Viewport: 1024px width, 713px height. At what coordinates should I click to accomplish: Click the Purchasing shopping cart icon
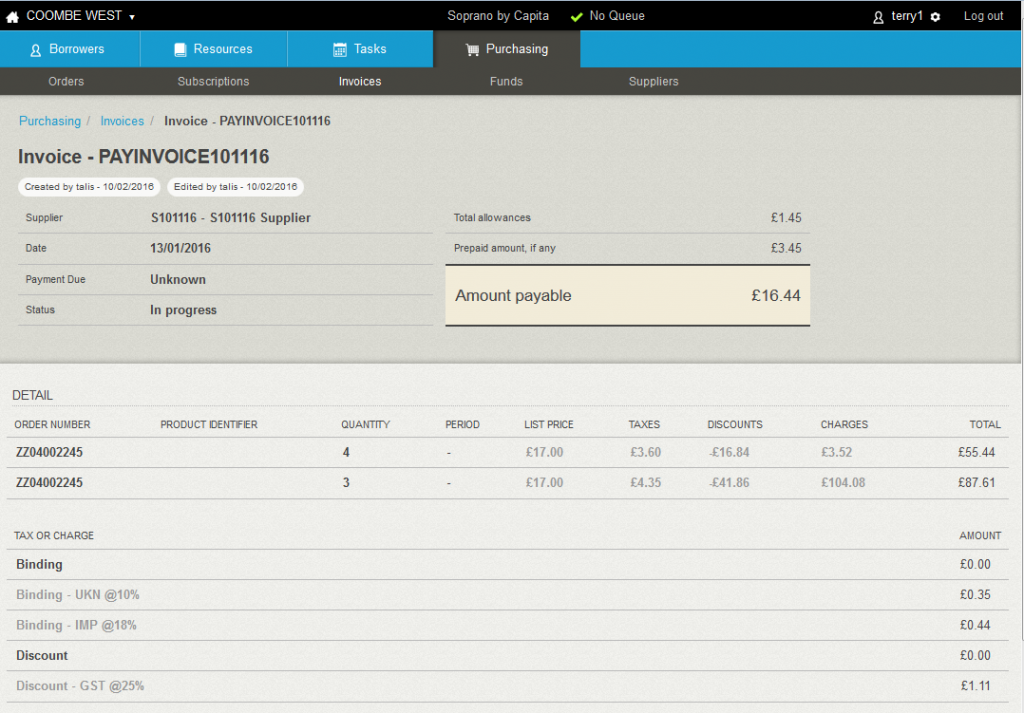[473, 50]
